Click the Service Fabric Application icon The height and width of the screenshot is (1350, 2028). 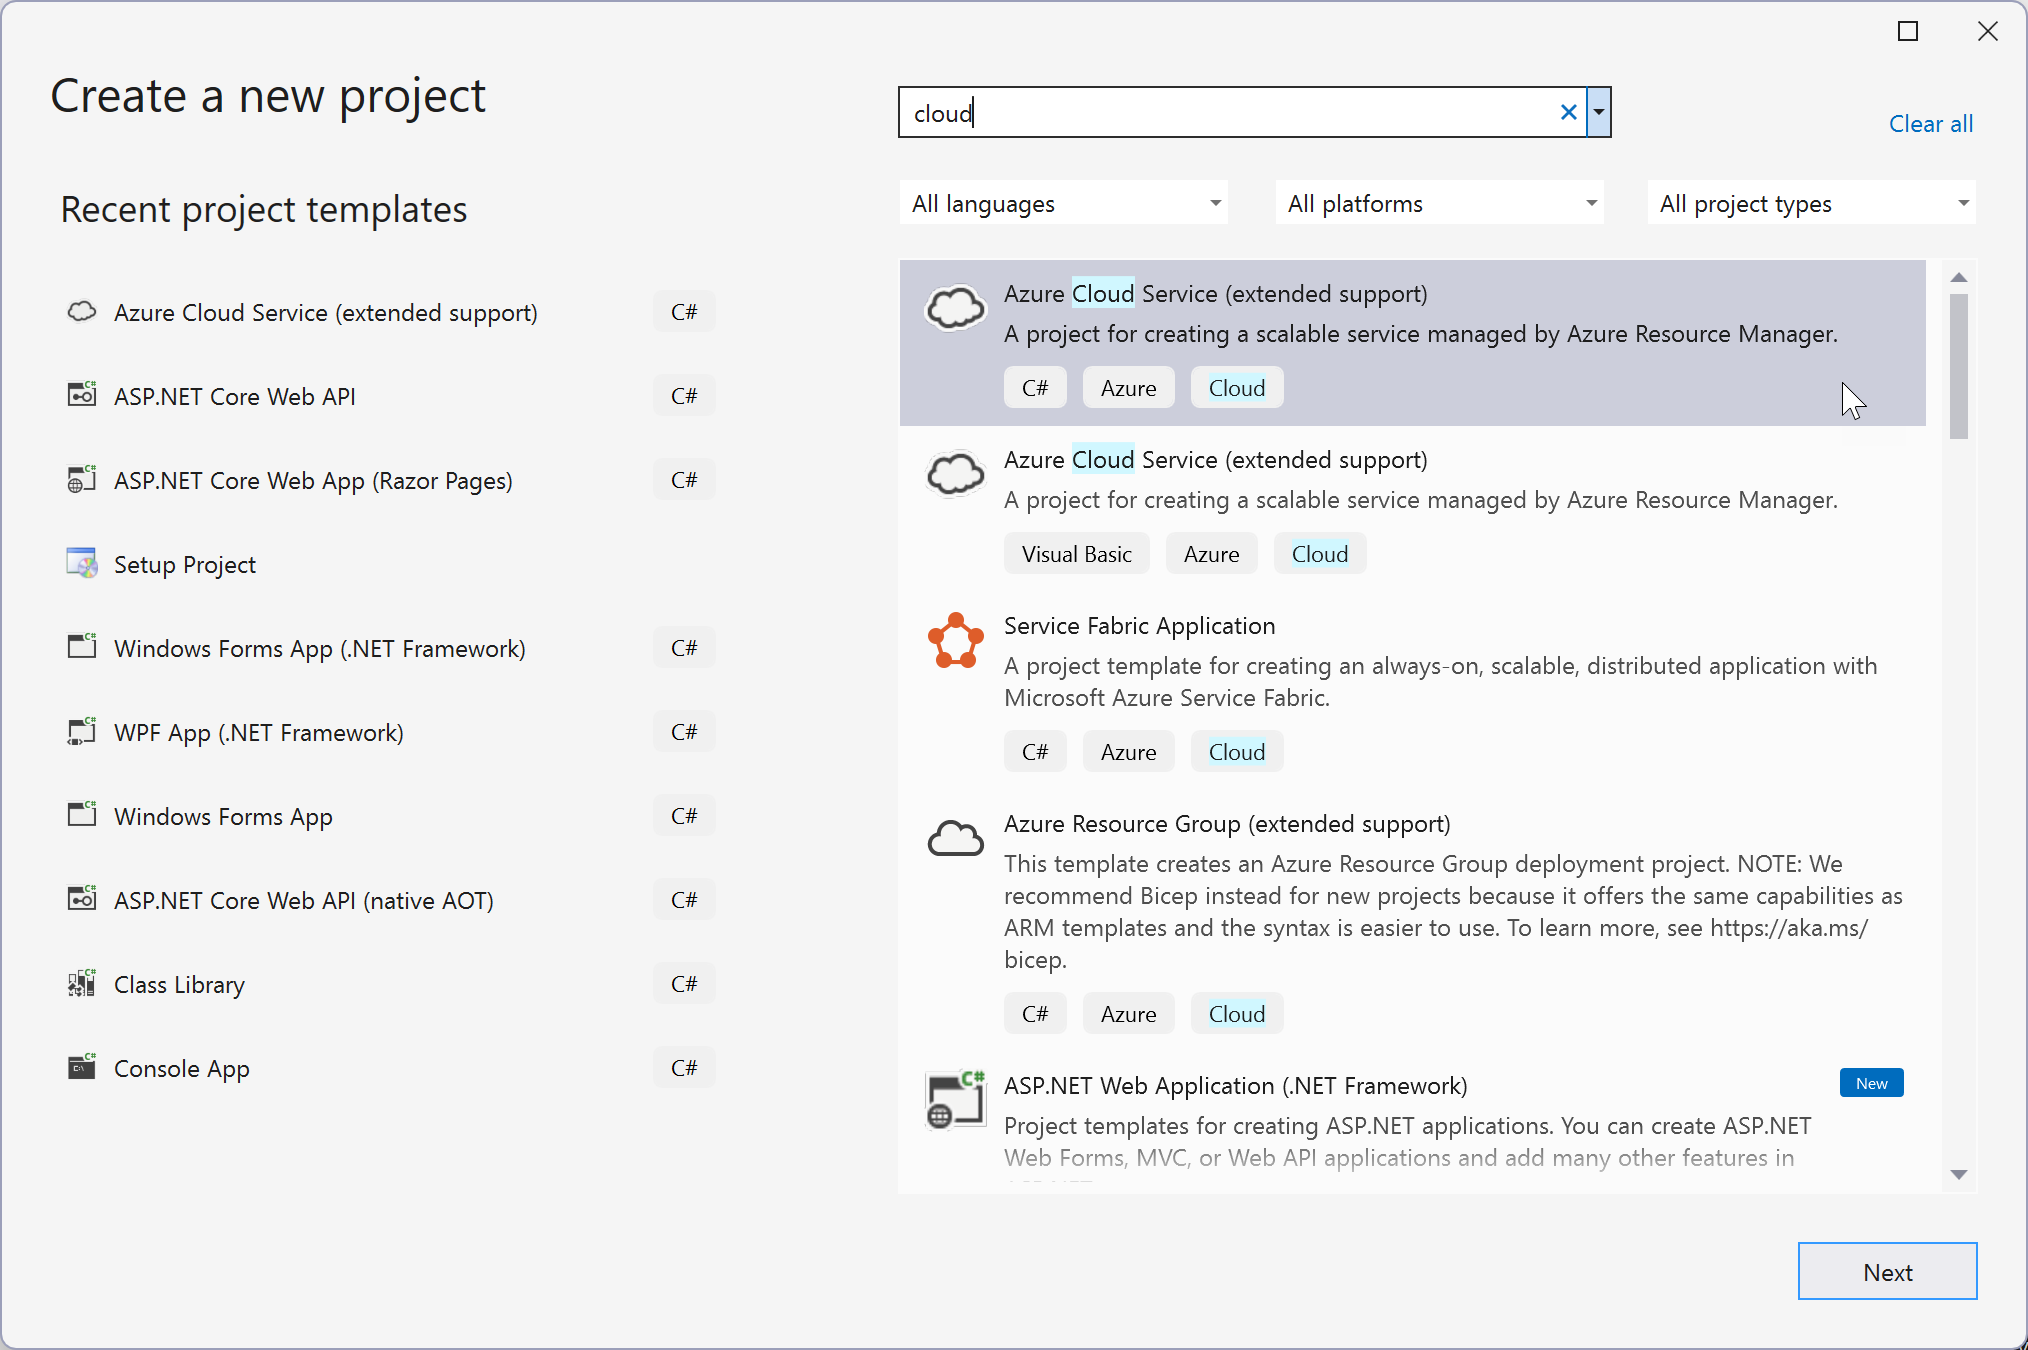point(954,639)
